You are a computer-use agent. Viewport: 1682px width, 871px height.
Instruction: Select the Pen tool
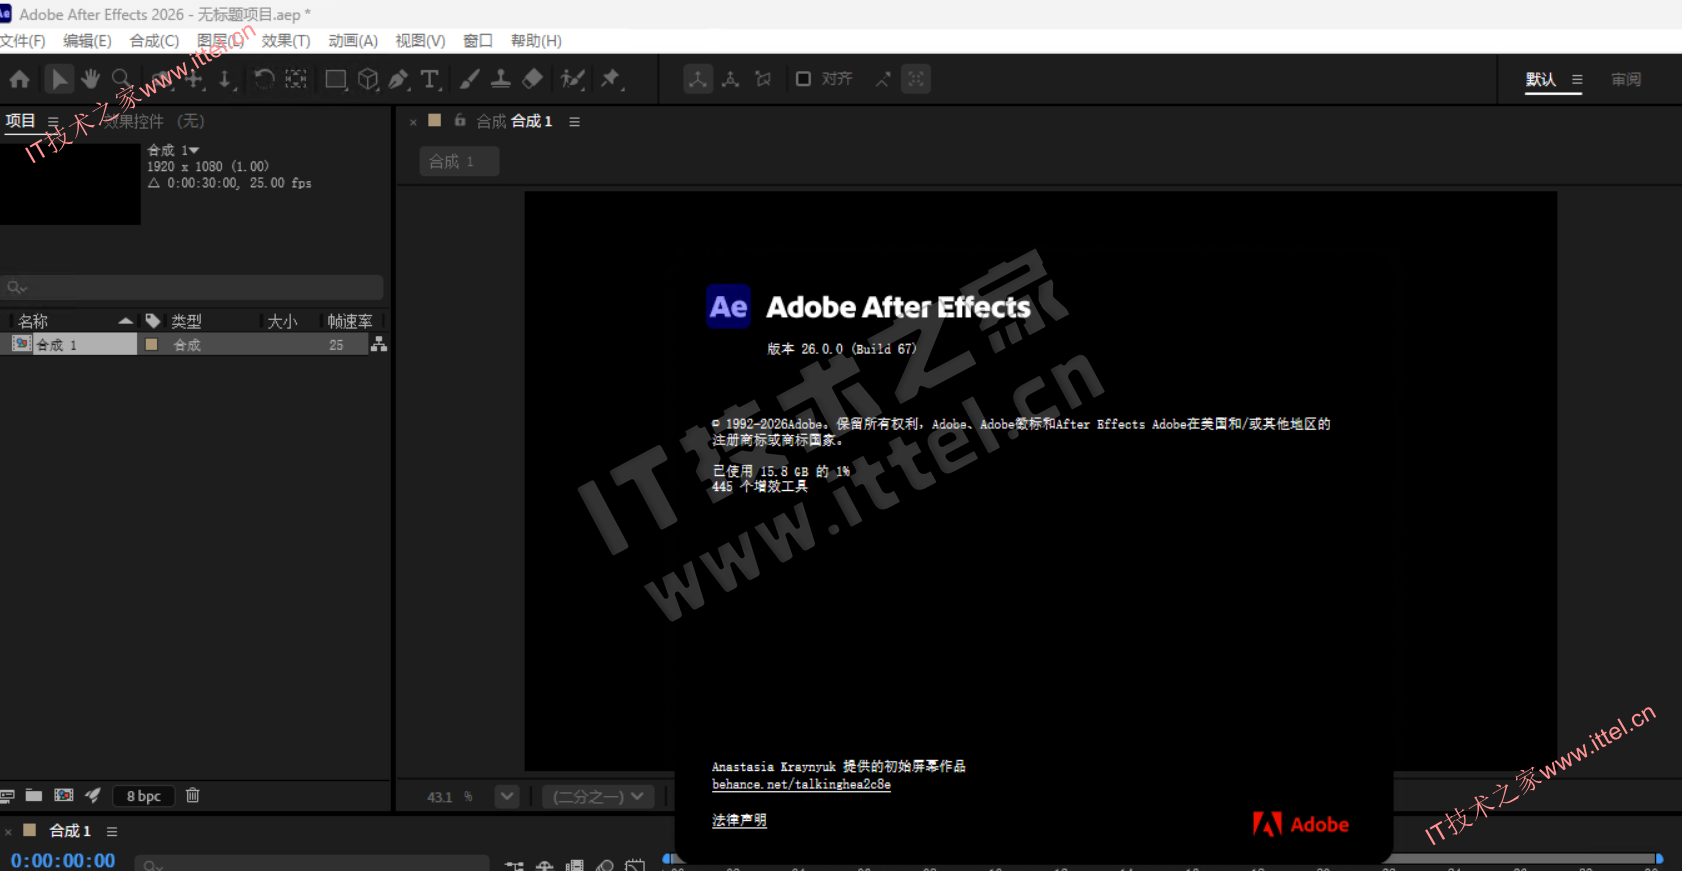[x=399, y=79]
